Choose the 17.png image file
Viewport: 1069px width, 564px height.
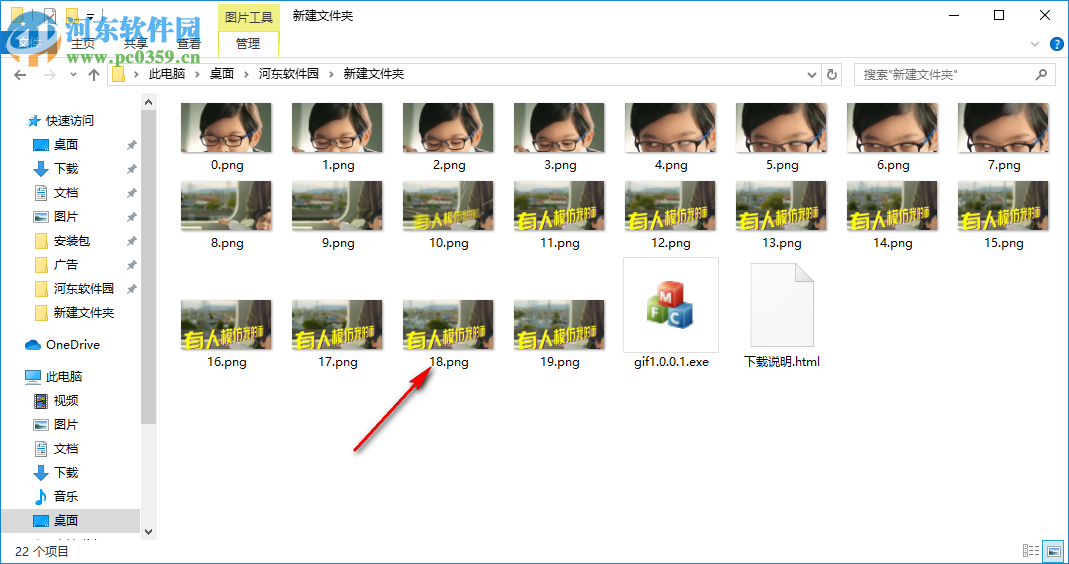[x=337, y=325]
